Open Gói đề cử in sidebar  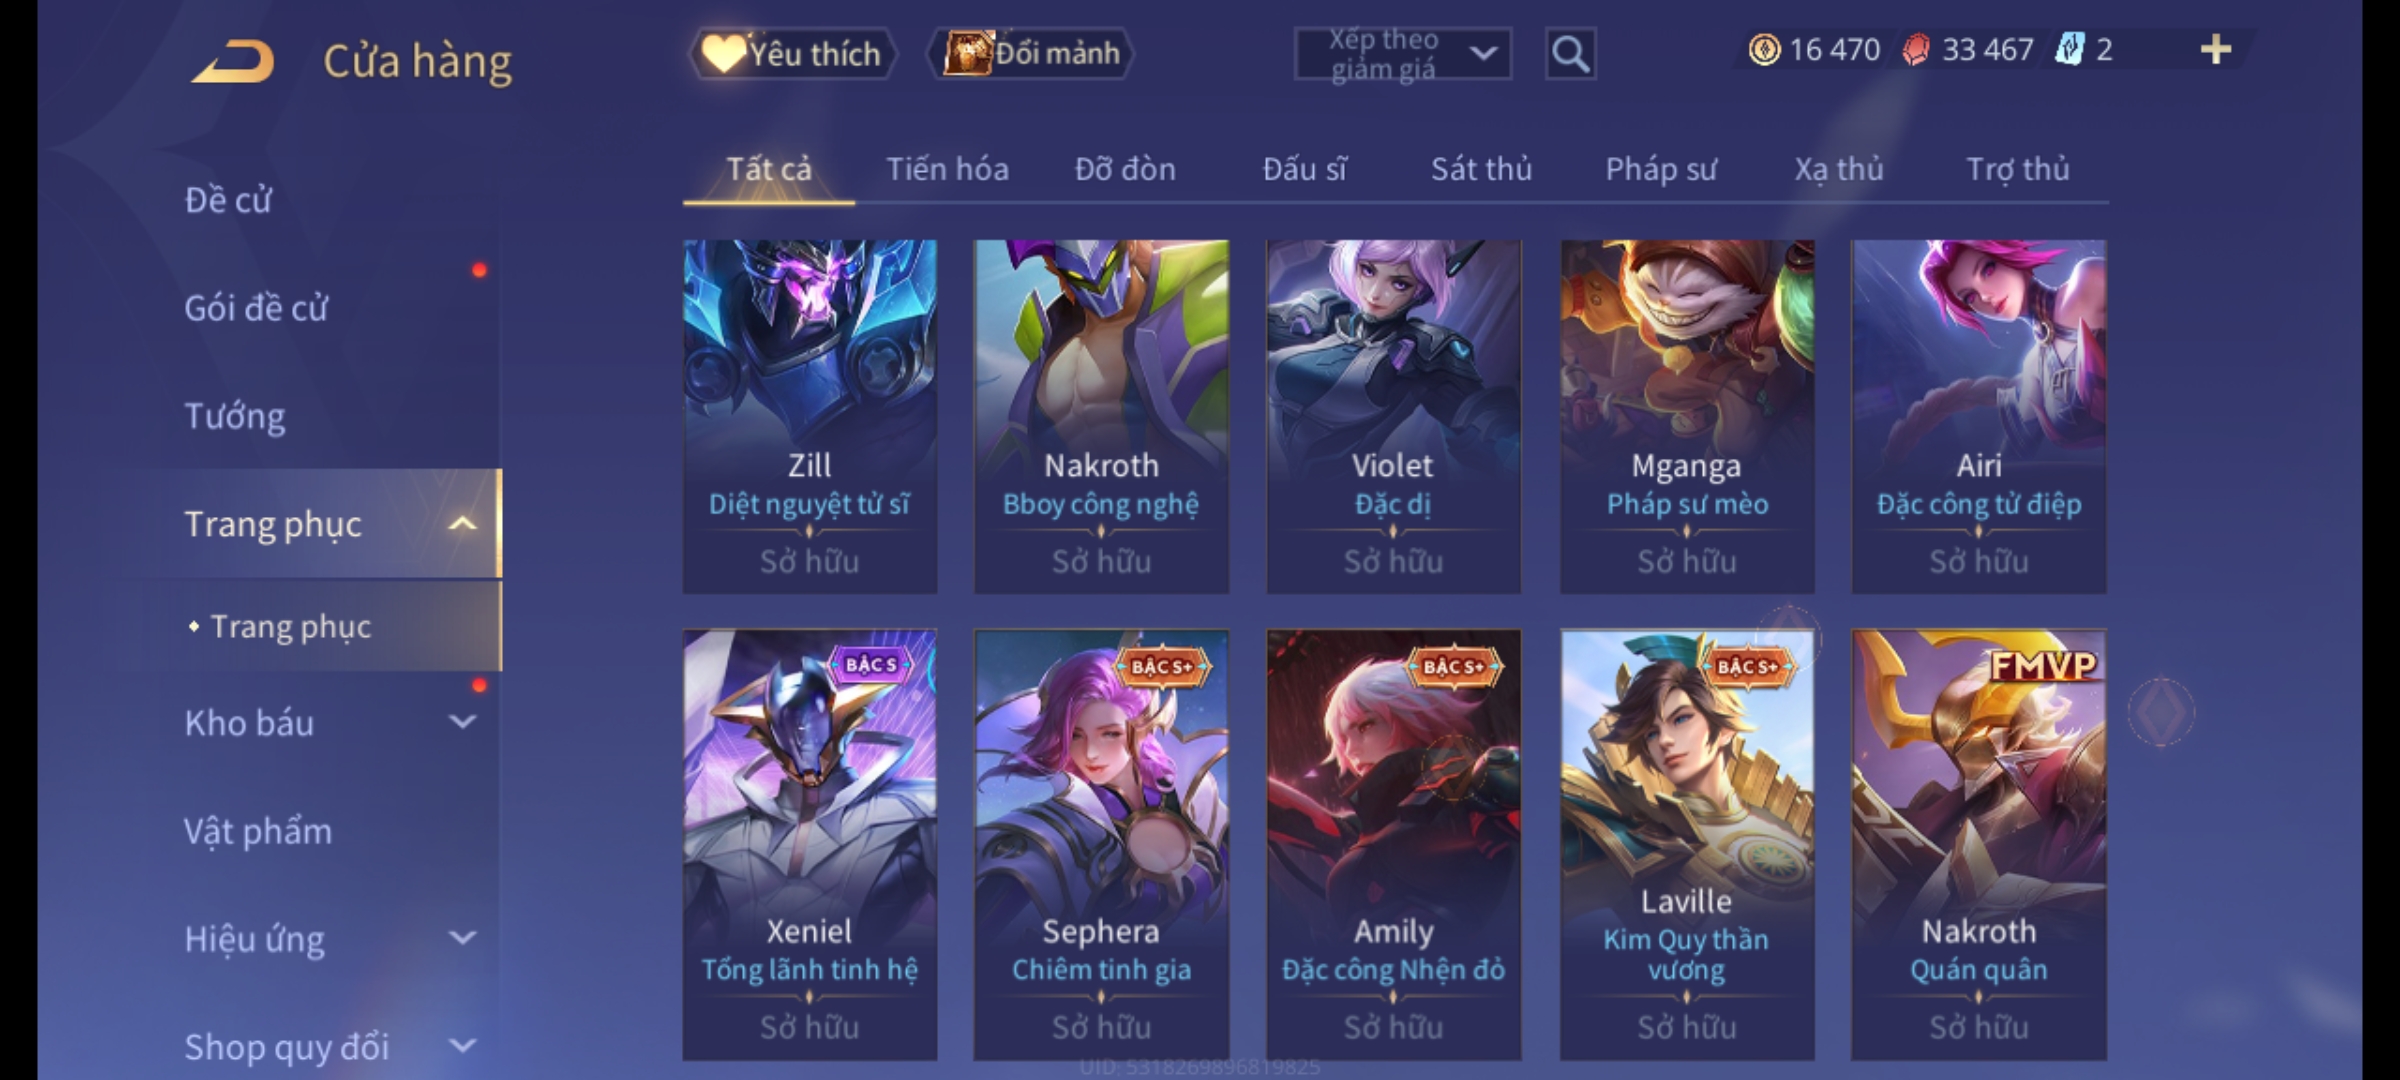255,308
